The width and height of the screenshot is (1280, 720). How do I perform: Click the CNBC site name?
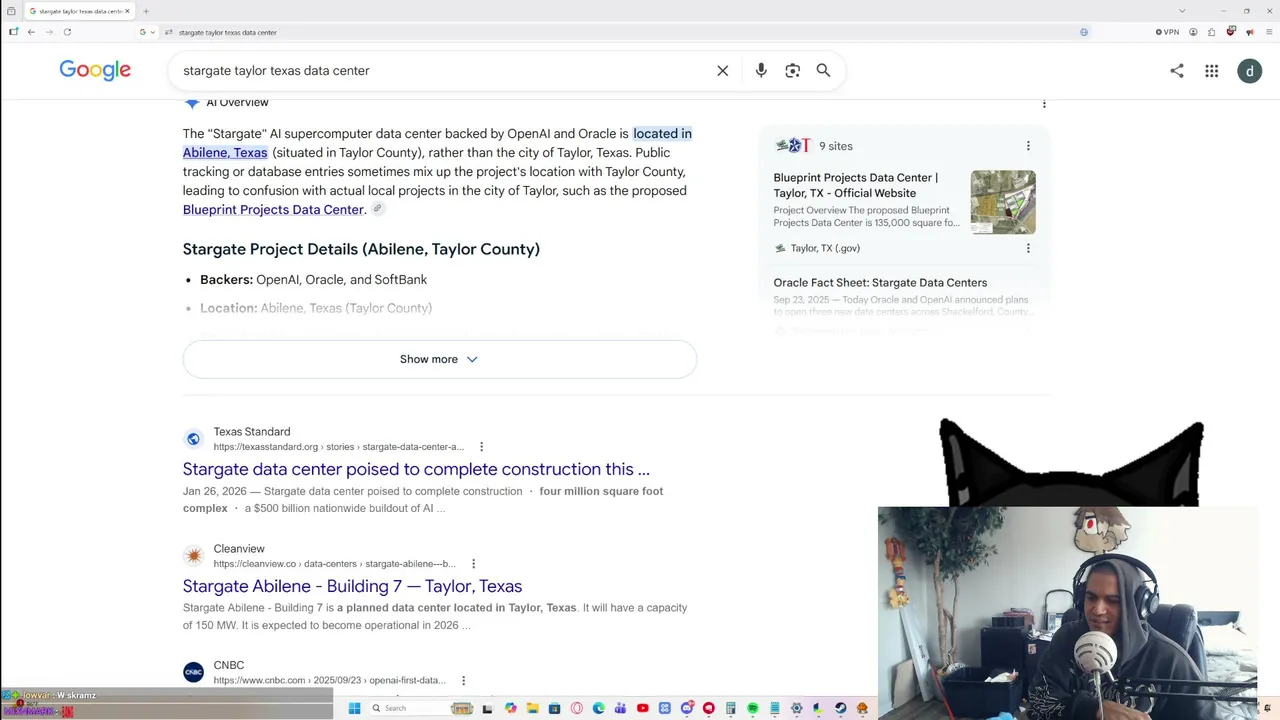point(229,665)
